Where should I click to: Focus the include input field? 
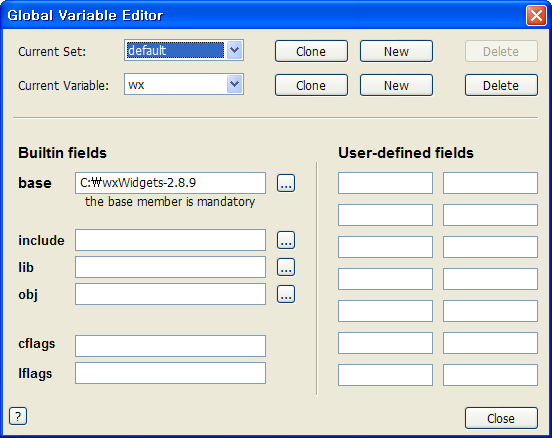click(170, 240)
